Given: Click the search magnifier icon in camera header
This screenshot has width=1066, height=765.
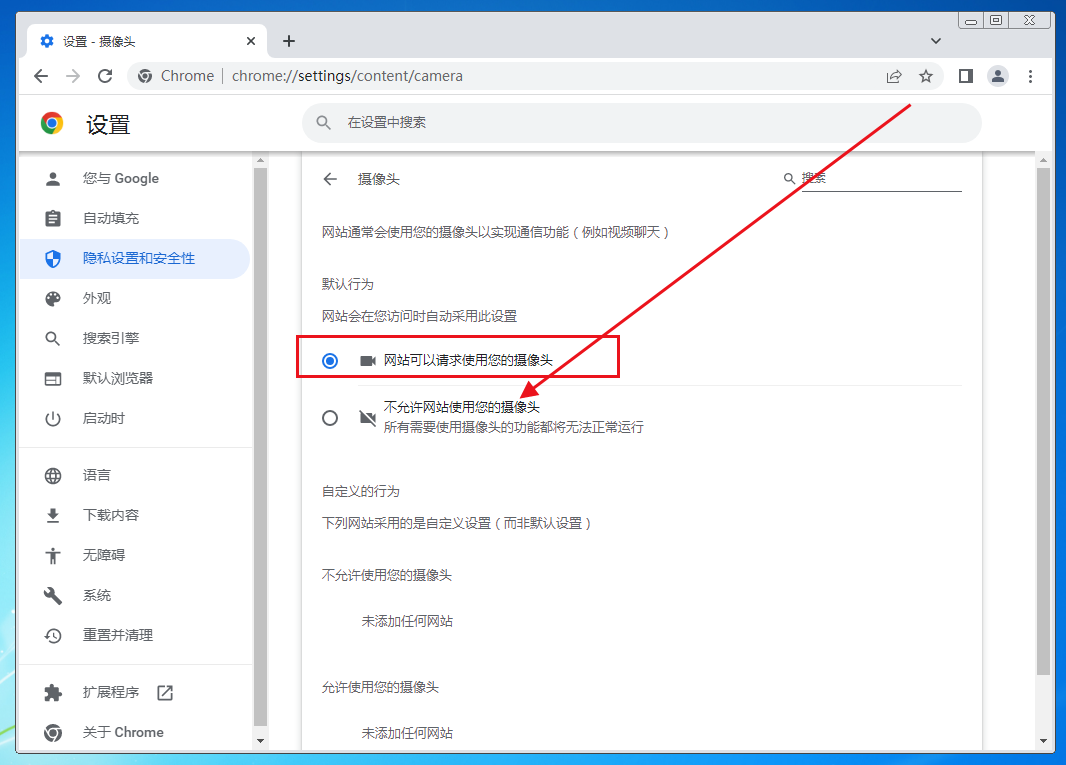Looking at the screenshot, I should coord(789,178).
